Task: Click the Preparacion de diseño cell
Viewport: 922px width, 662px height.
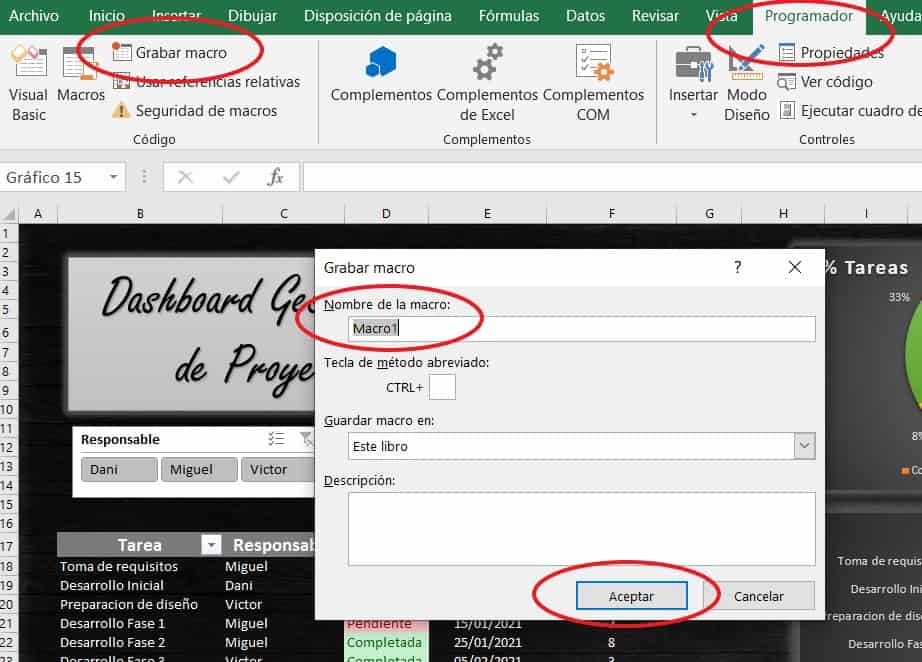Action: coord(139,604)
